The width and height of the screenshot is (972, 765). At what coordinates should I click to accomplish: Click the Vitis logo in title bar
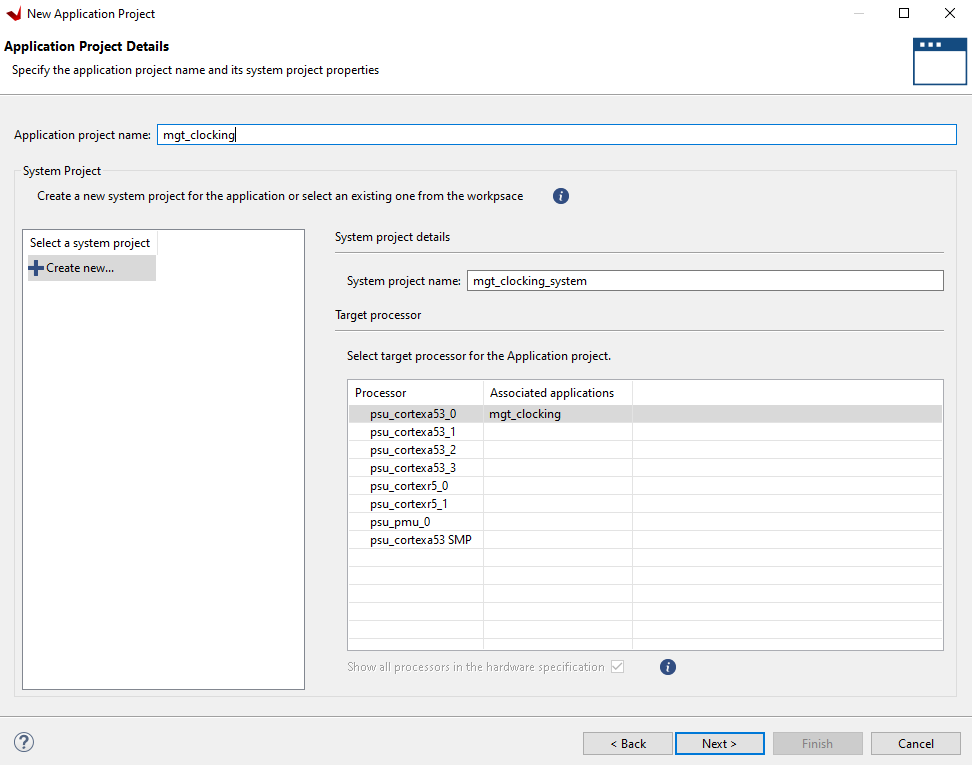coord(14,14)
